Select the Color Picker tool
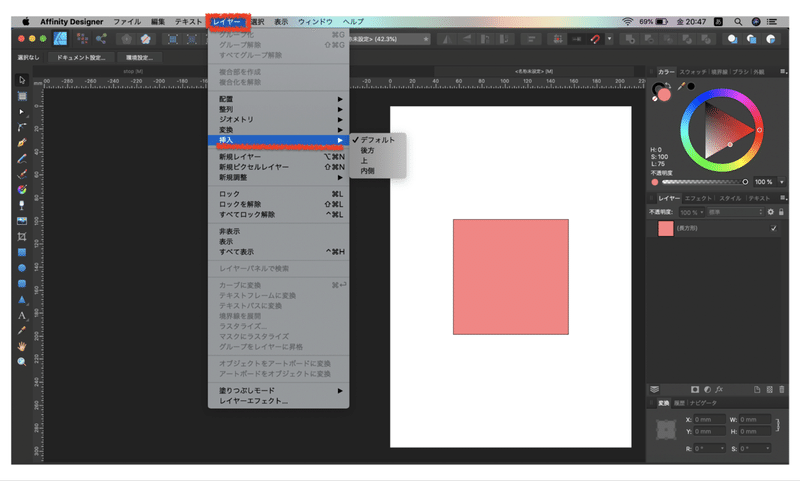The width and height of the screenshot is (800, 481). point(22,331)
